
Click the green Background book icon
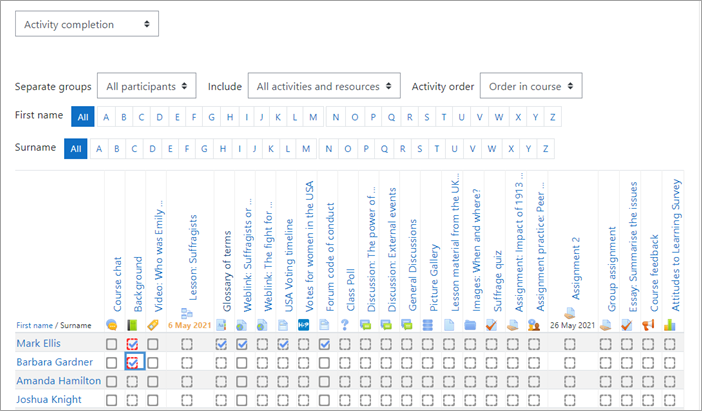pos(132,325)
